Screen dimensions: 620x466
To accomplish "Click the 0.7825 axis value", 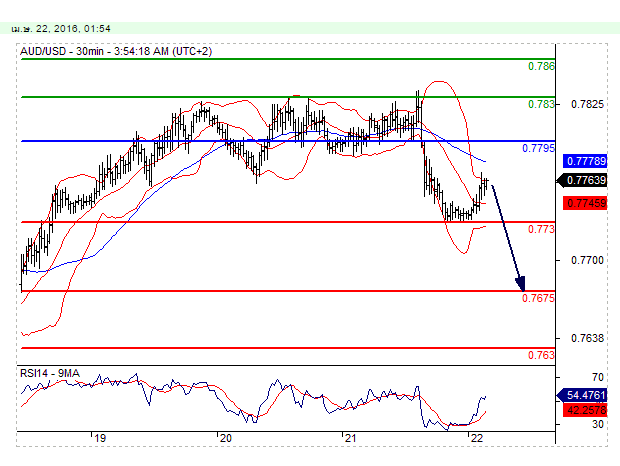I will pos(588,104).
